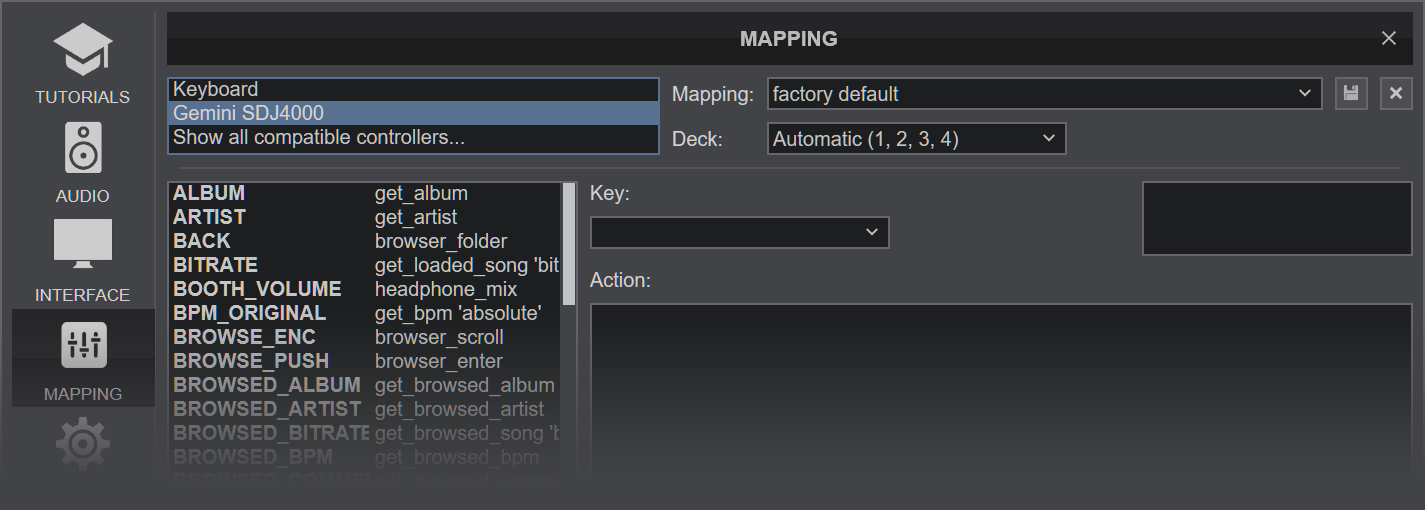Select the ALBUM get_album mapping row
This screenshot has height=510, width=1425.
(364, 193)
